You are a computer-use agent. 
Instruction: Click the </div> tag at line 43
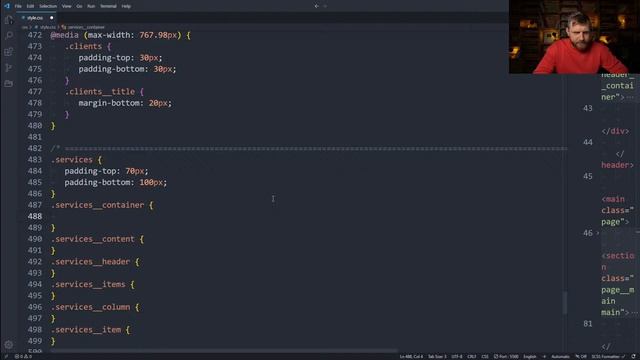[615, 131]
